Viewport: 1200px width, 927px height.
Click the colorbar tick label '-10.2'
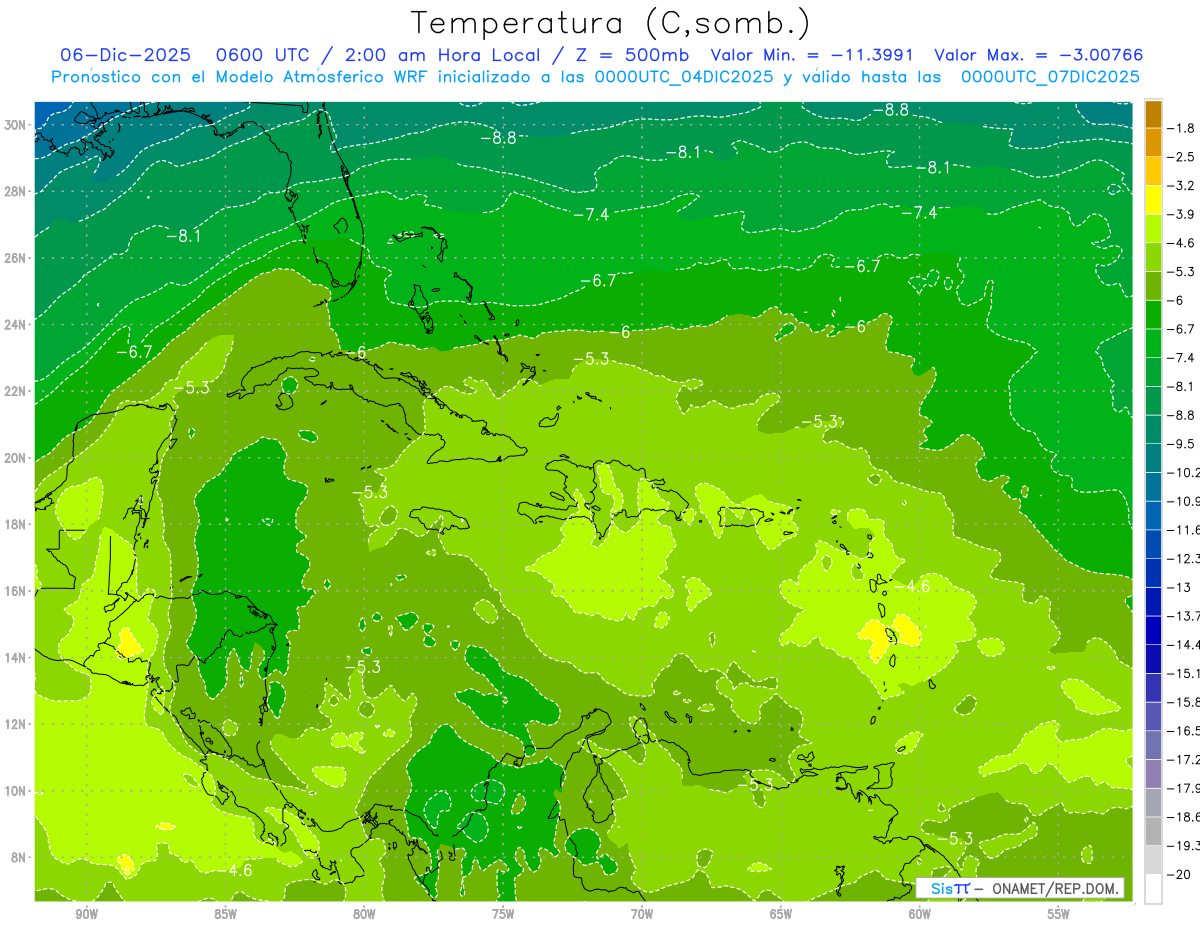click(1183, 472)
